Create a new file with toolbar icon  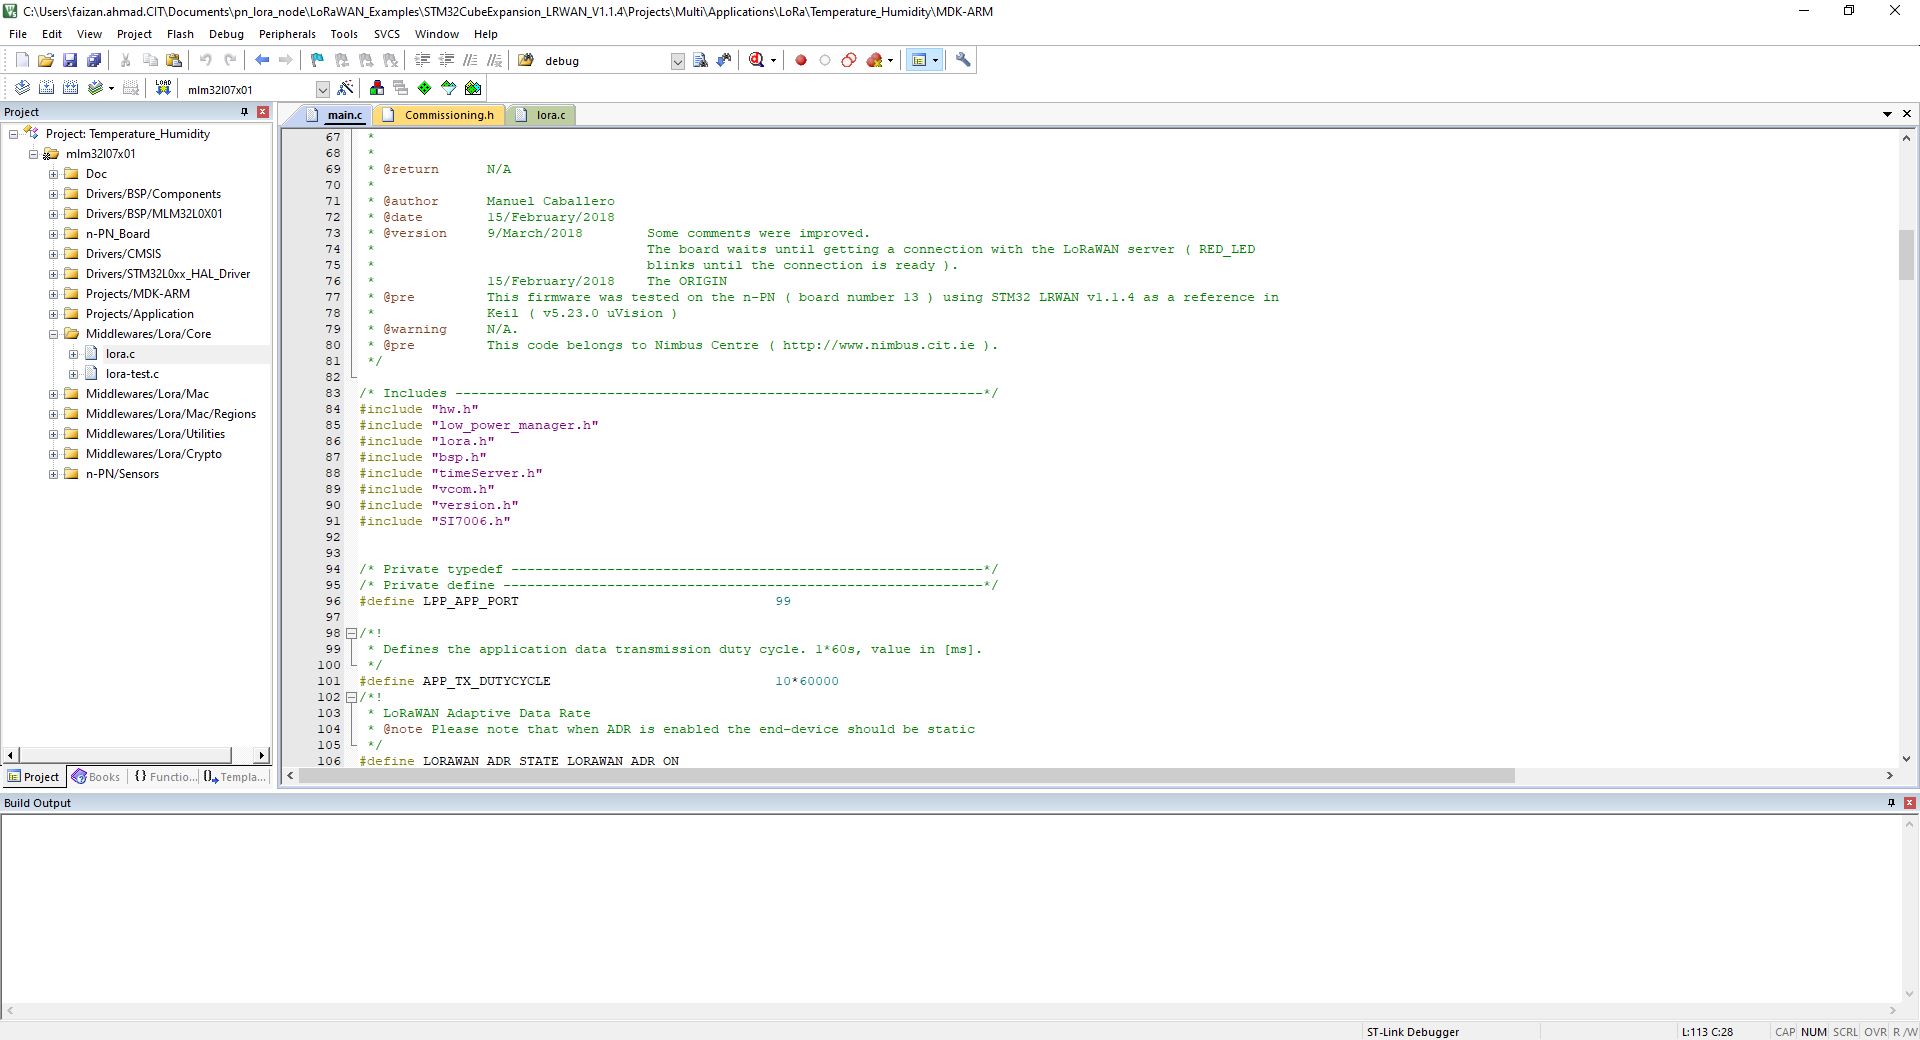(22, 61)
